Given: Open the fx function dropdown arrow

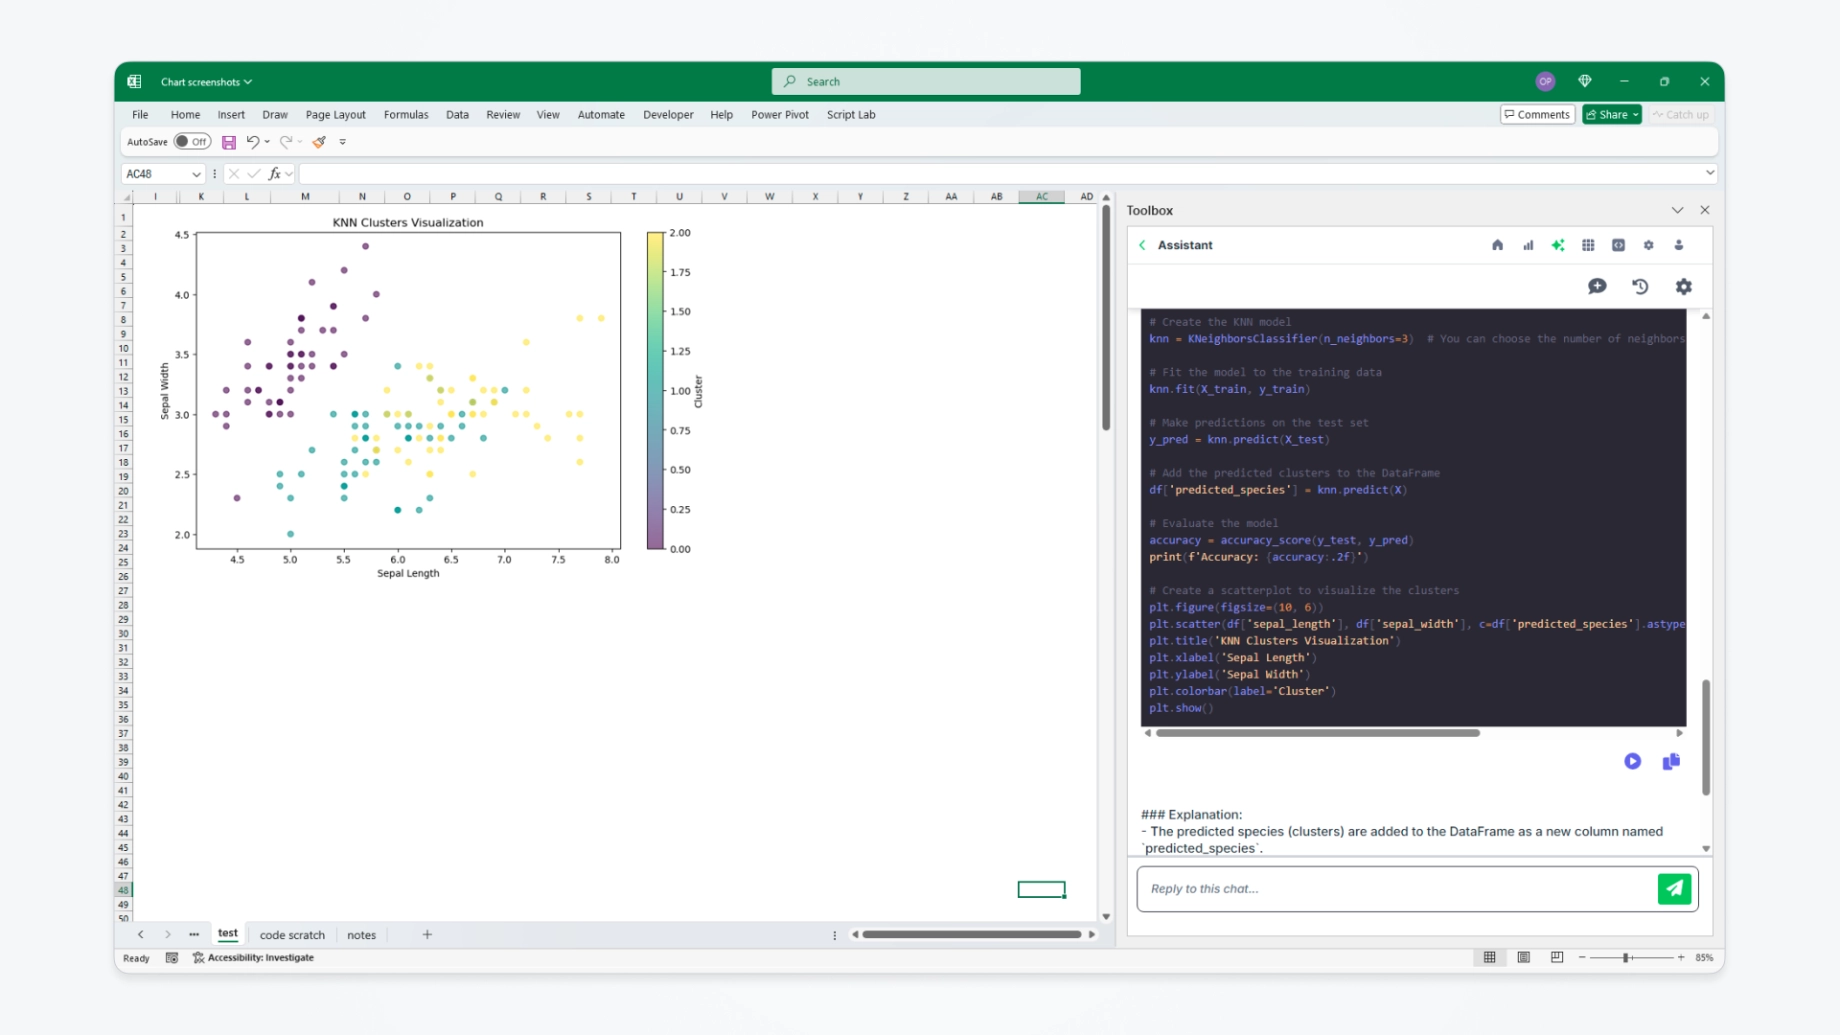Looking at the screenshot, I should [x=289, y=174].
